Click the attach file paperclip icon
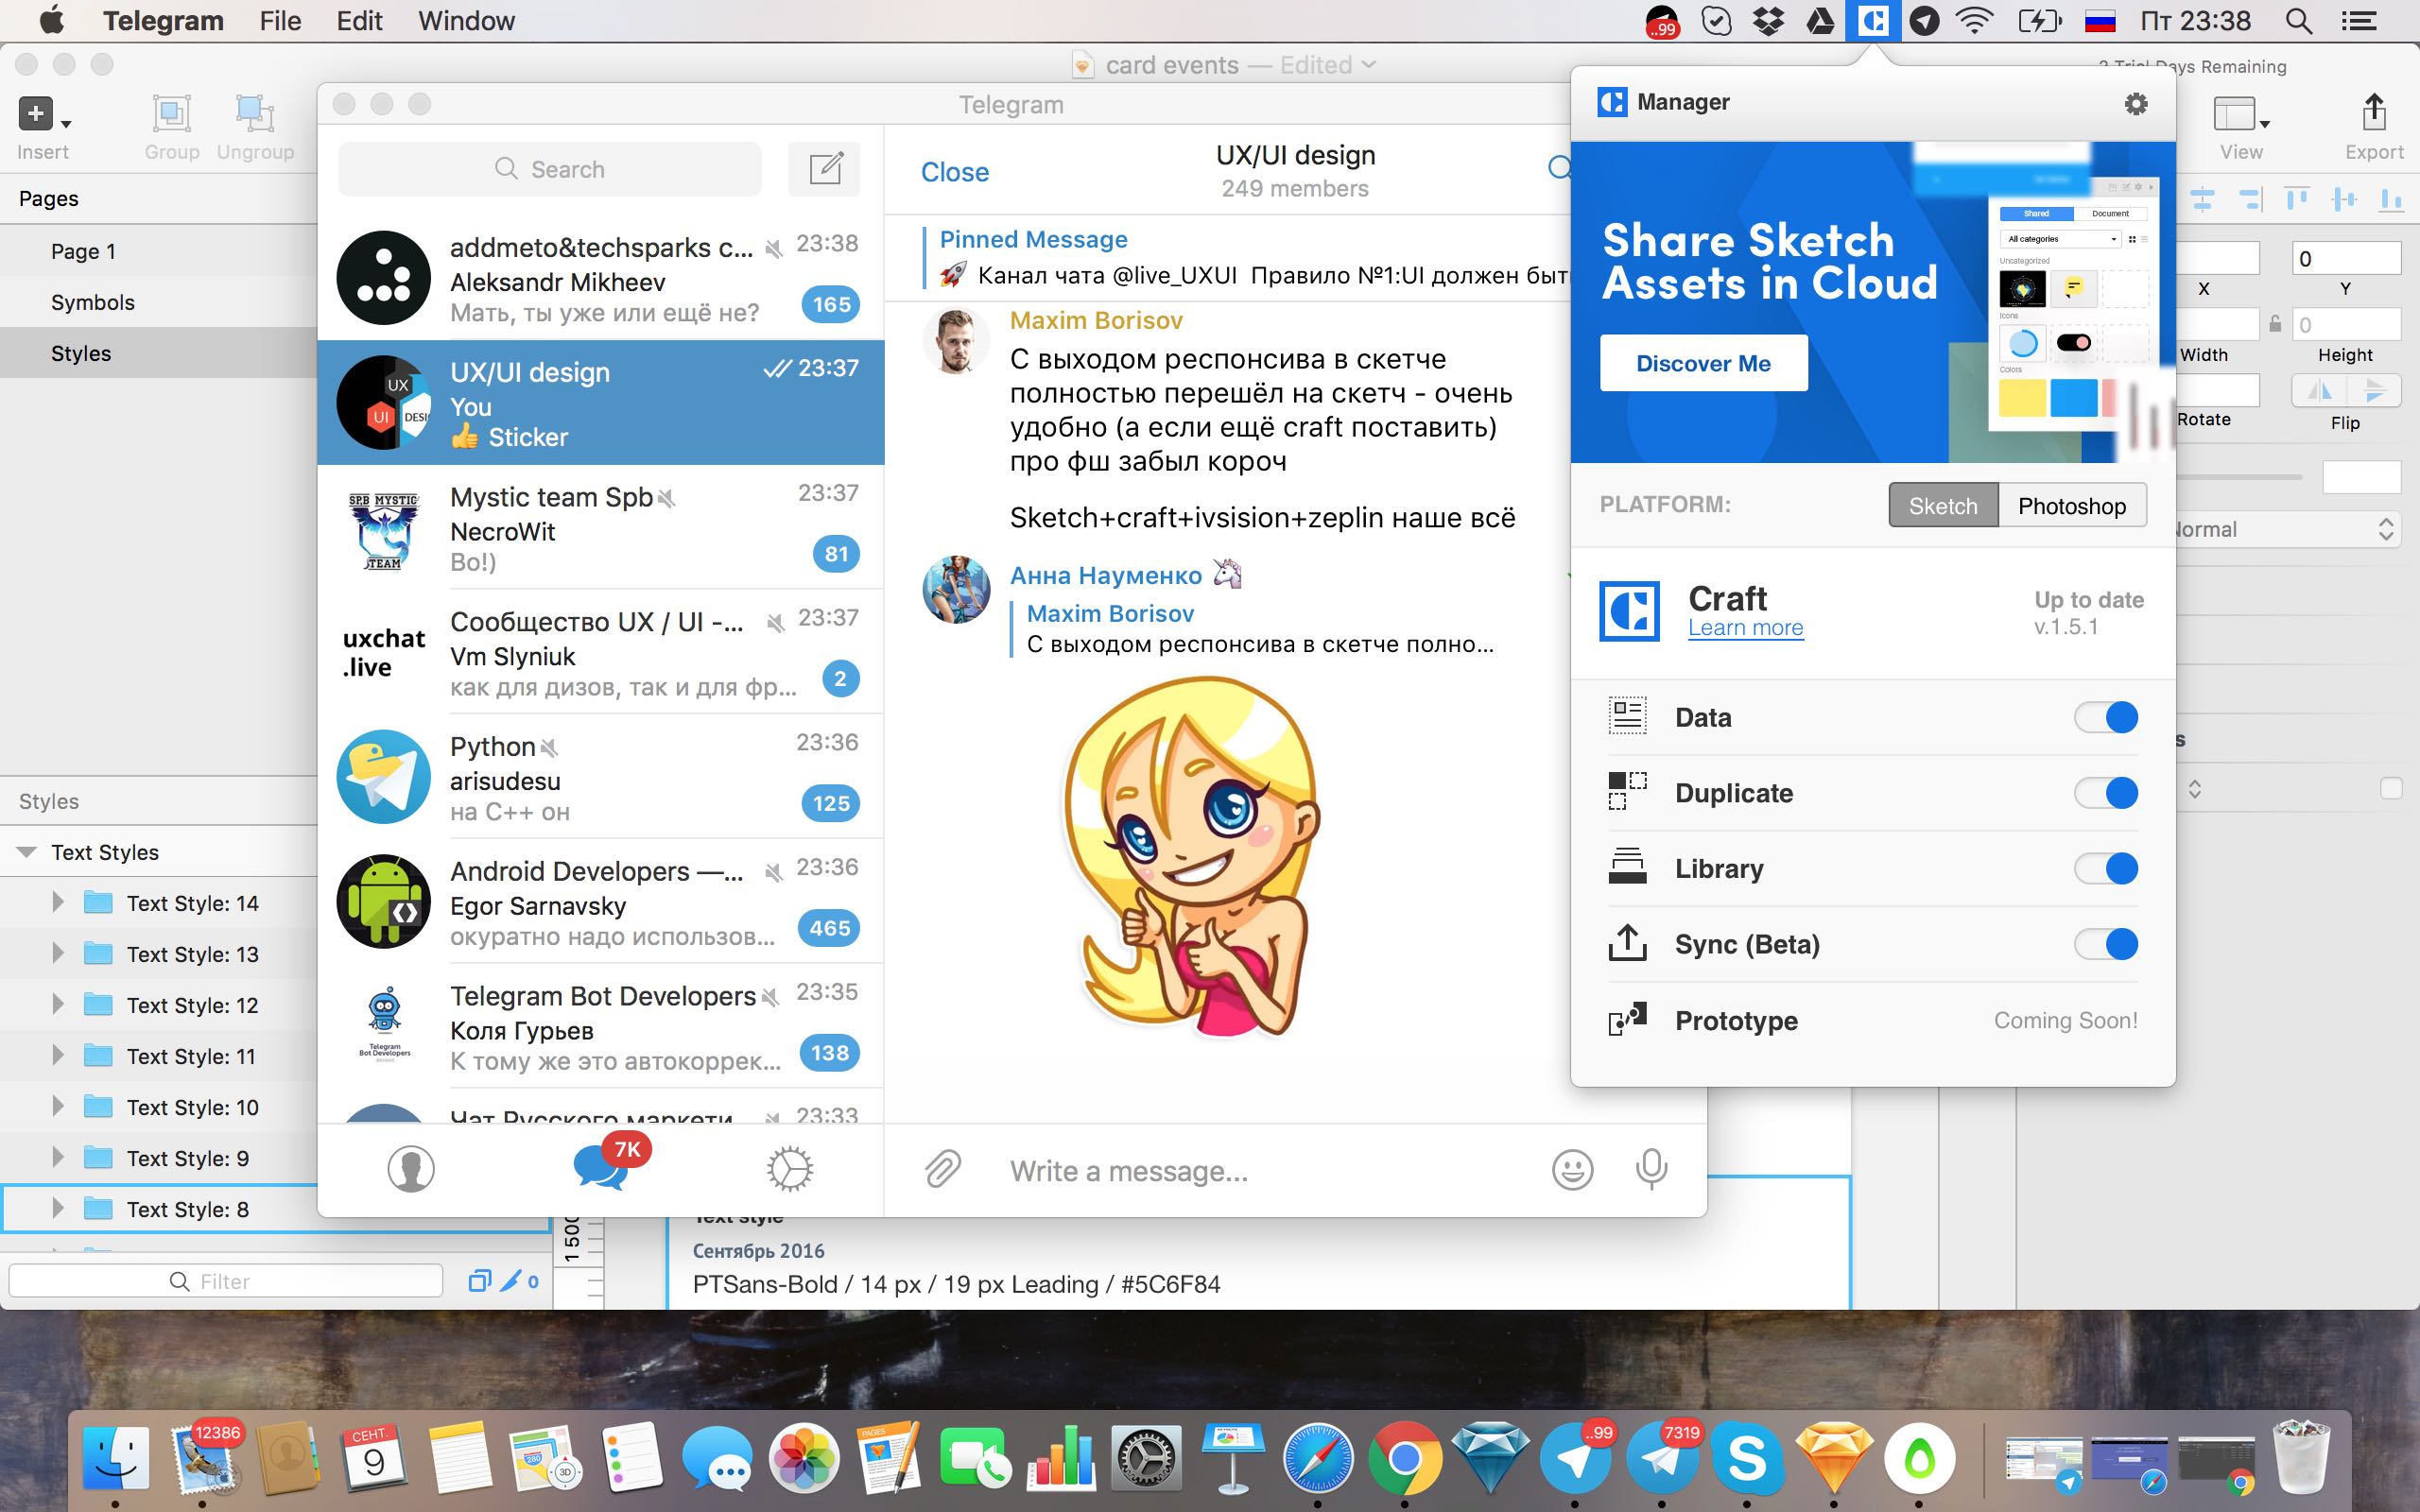 coord(942,1168)
